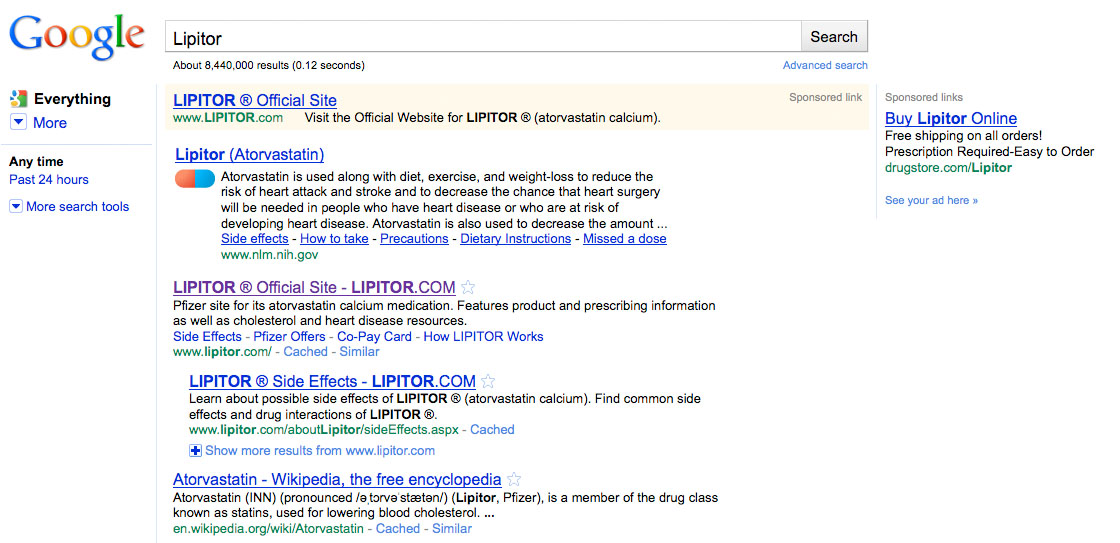Click the Everything colored icon in sidebar
The image size is (1120, 543).
19,99
